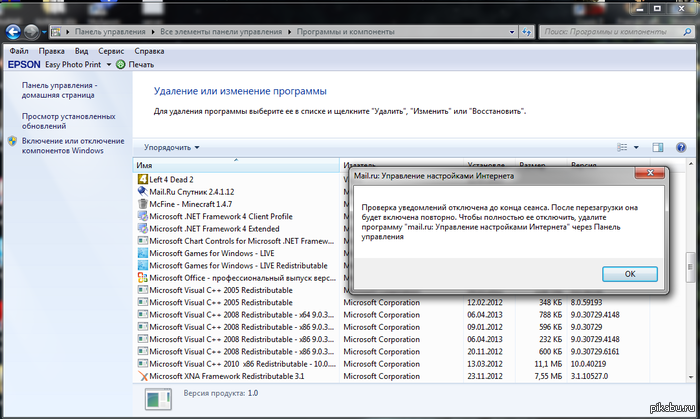Viewport: 700px width, 419px height.
Task: Toggle the preview pane icon
Action: 658,148
